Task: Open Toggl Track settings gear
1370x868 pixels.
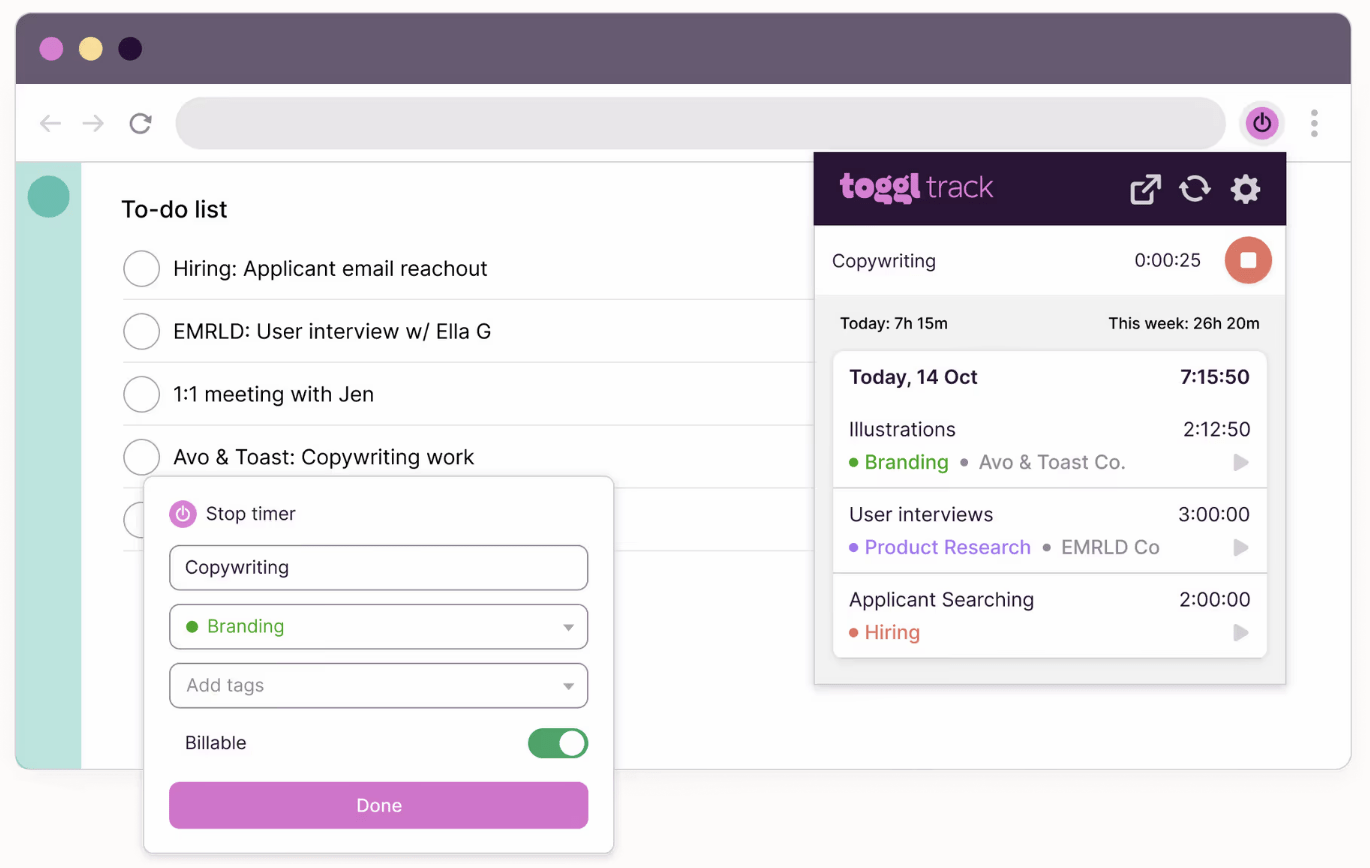Action: click(1245, 189)
